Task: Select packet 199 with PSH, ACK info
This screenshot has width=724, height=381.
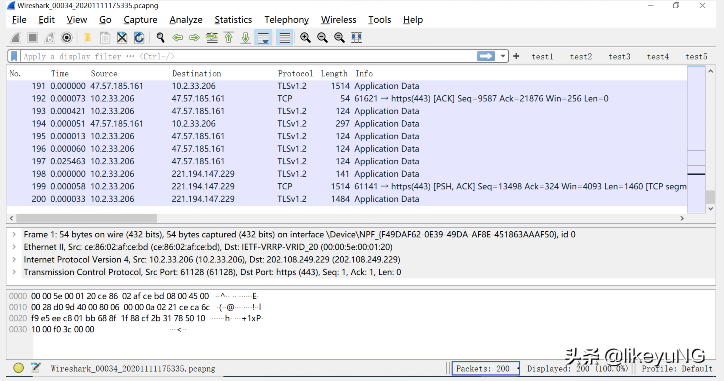Action: pyautogui.click(x=347, y=187)
